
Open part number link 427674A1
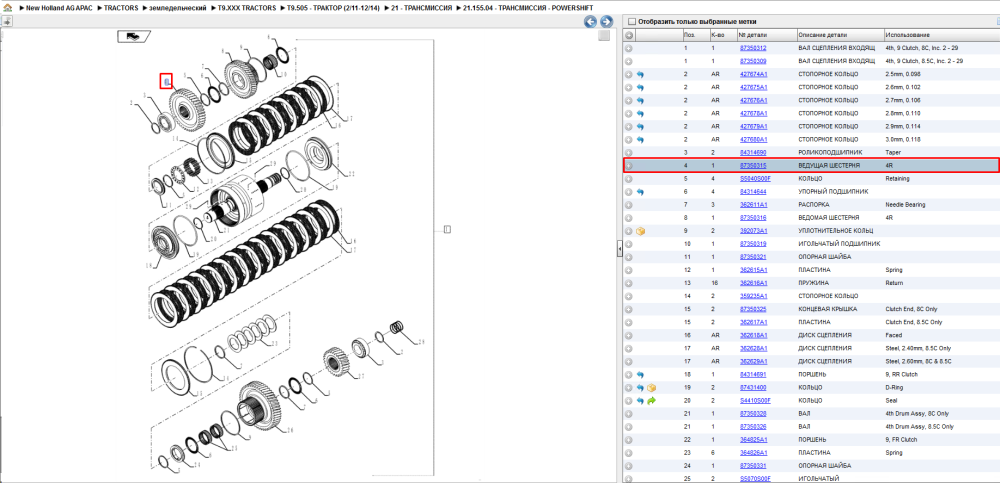click(753, 75)
